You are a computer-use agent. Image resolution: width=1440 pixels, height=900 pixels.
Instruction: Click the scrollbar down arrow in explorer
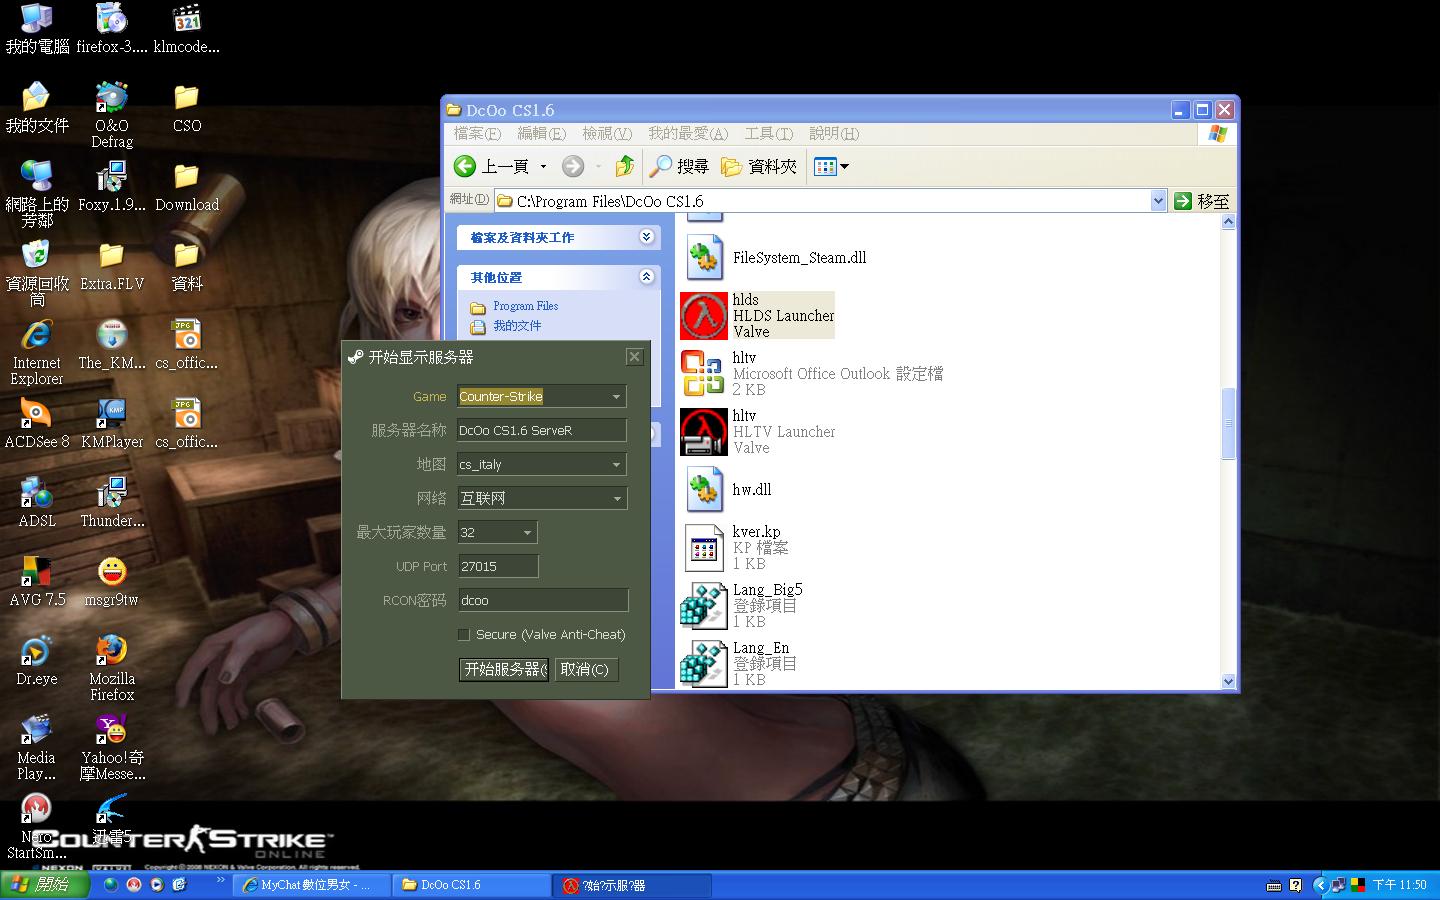click(1228, 681)
